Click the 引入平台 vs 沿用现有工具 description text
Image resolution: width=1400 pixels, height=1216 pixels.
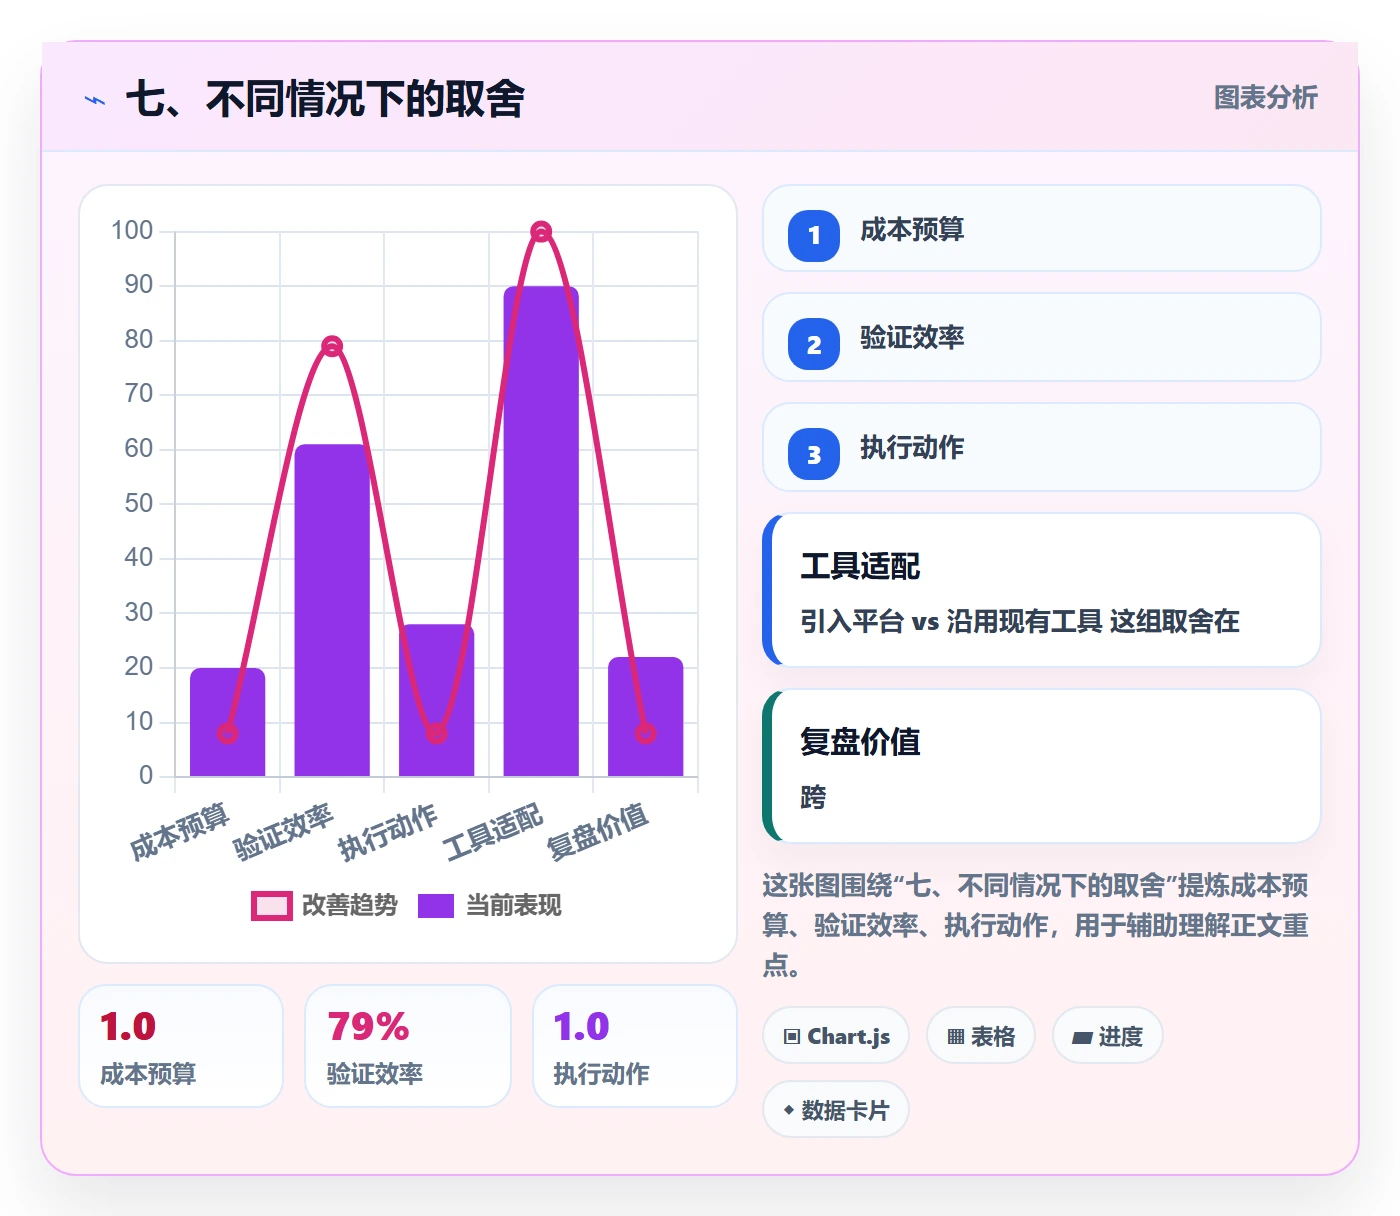point(1020,621)
